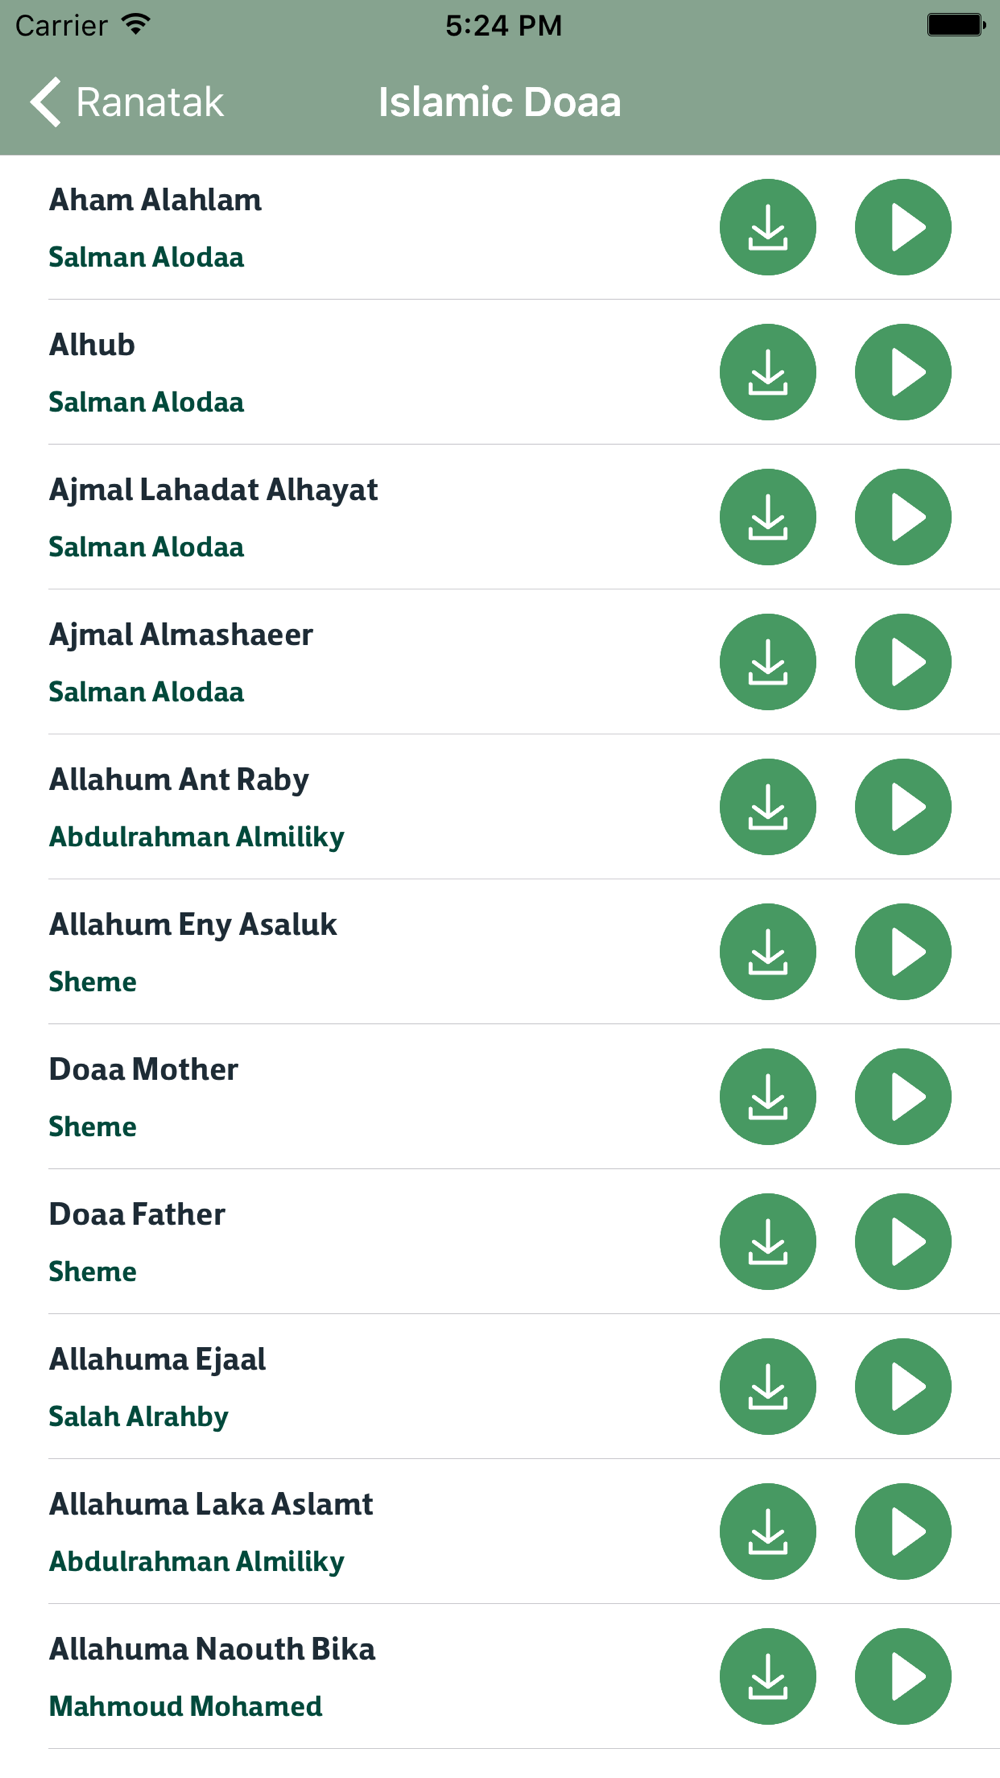Download the Aham Alahlam track
Viewport: 1000px width, 1778px height.
[x=768, y=227]
